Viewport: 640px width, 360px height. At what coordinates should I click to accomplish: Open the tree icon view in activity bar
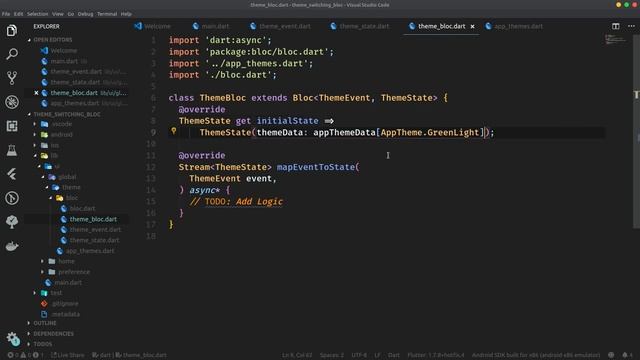tap(12, 222)
